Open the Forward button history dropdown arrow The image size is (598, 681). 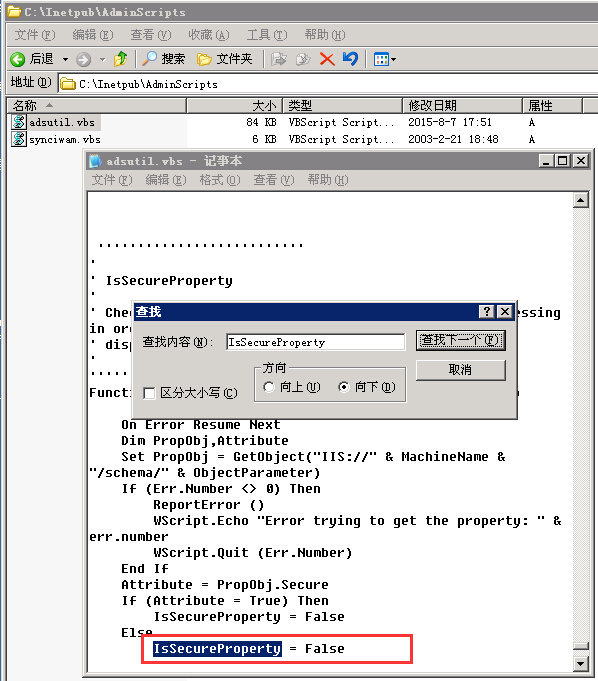pyautogui.click(x=102, y=59)
